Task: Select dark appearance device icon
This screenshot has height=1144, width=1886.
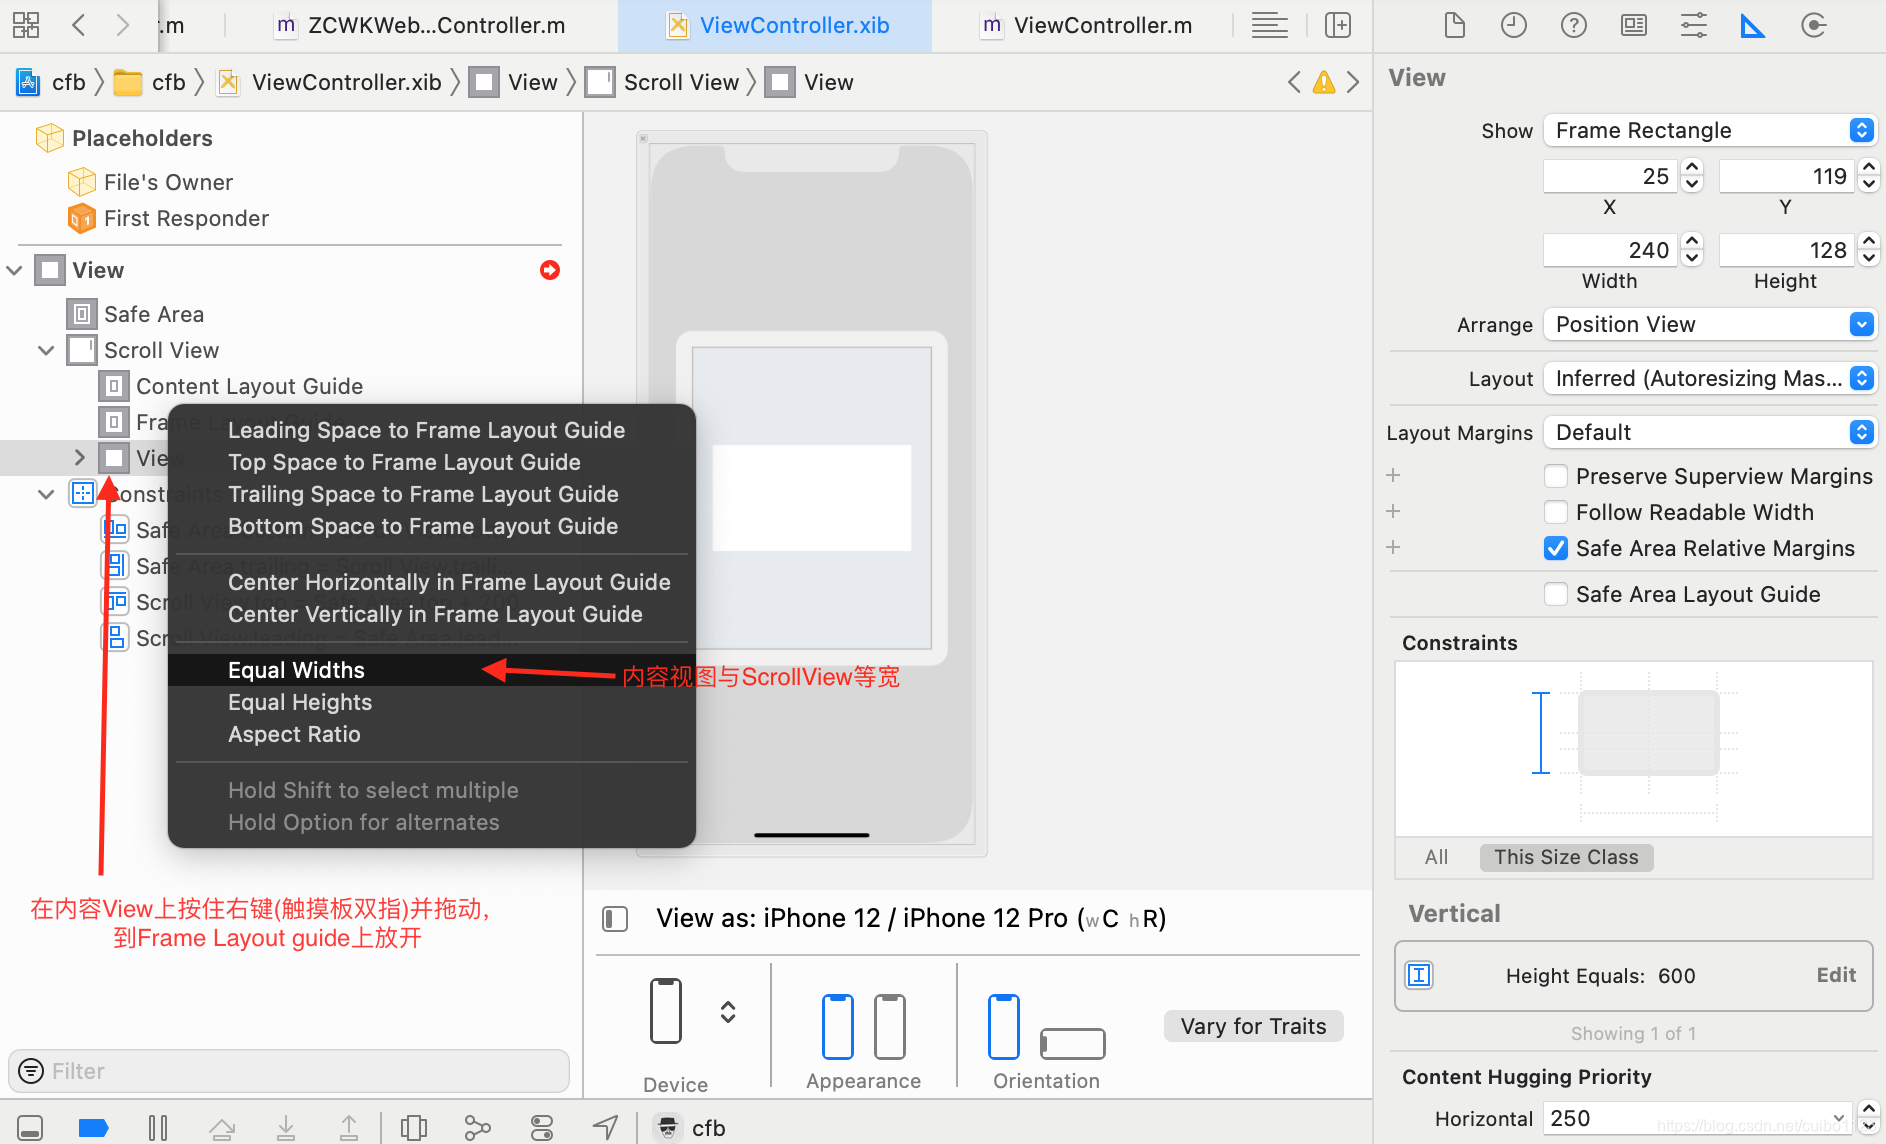Action: point(890,1026)
